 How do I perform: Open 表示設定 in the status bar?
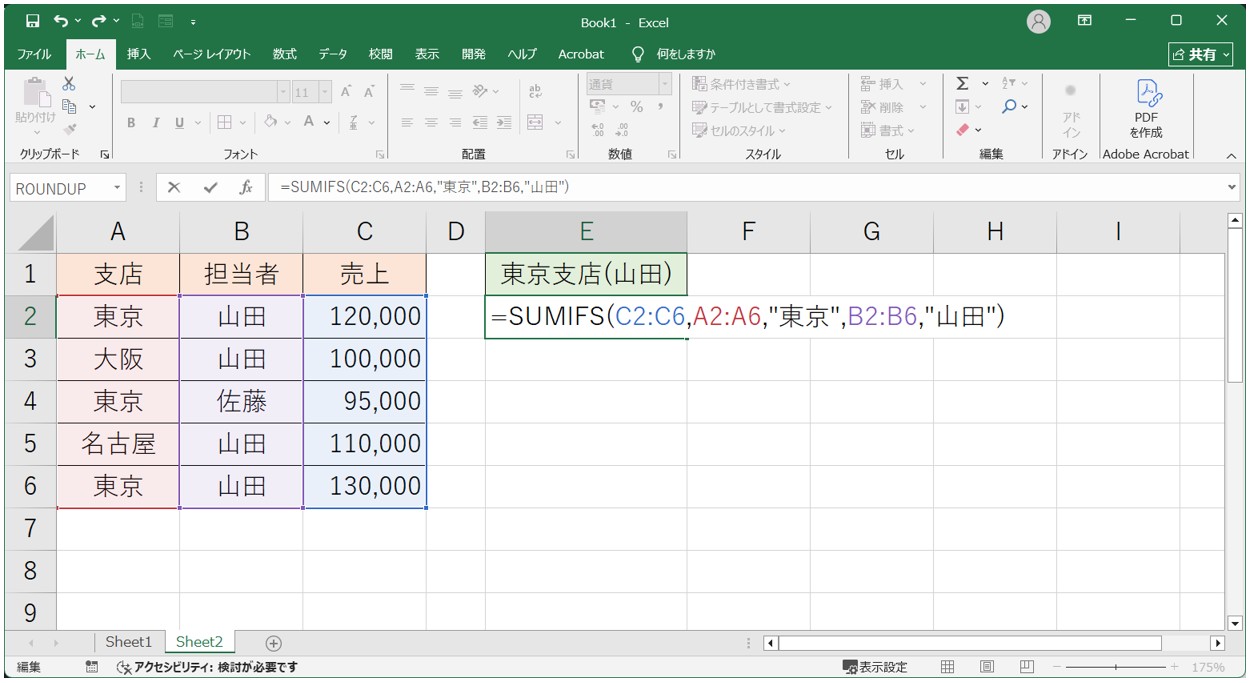point(875,667)
